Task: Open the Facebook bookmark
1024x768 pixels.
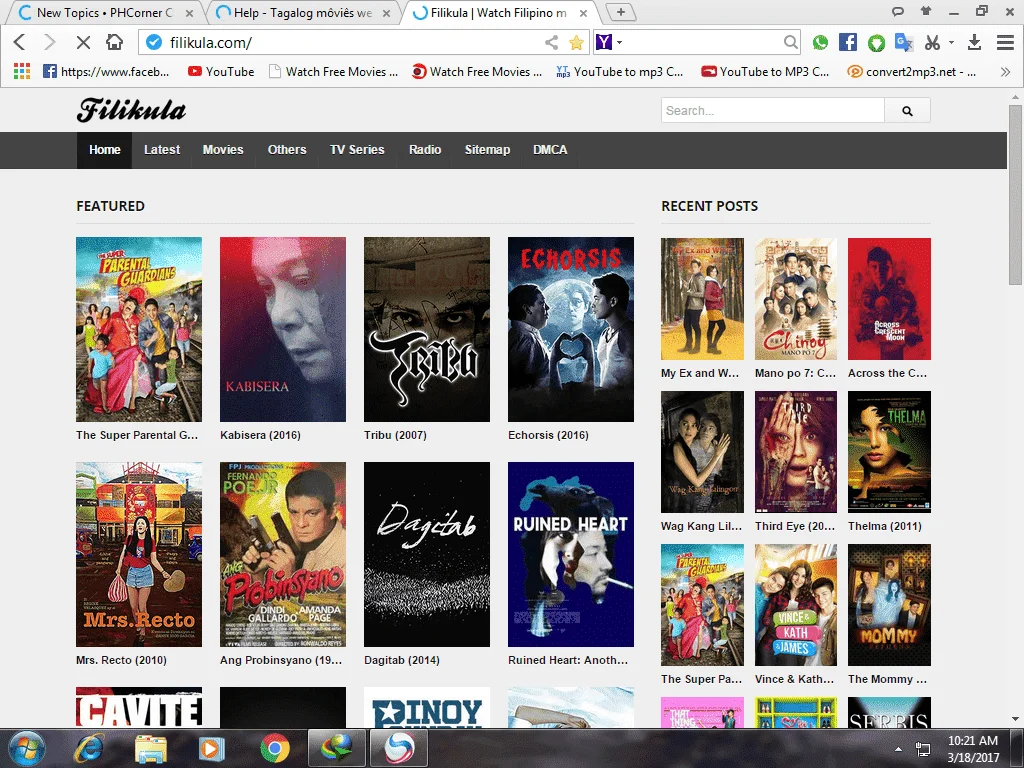Action: tap(106, 71)
